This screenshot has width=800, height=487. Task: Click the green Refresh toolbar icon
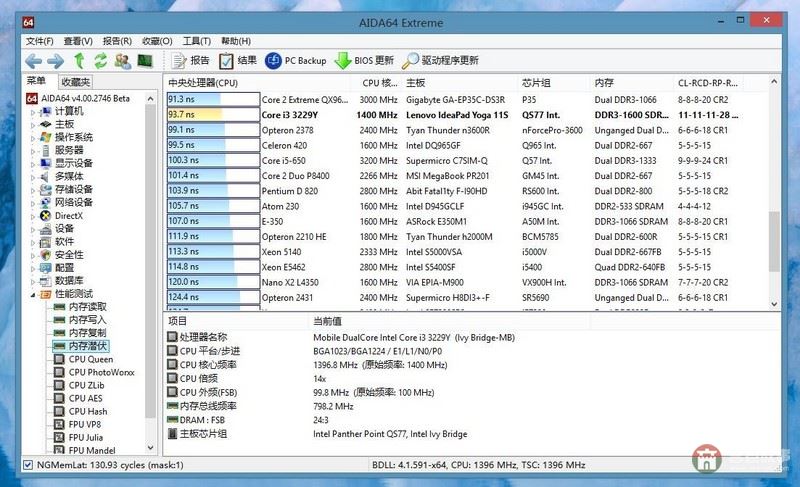(101, 61)
